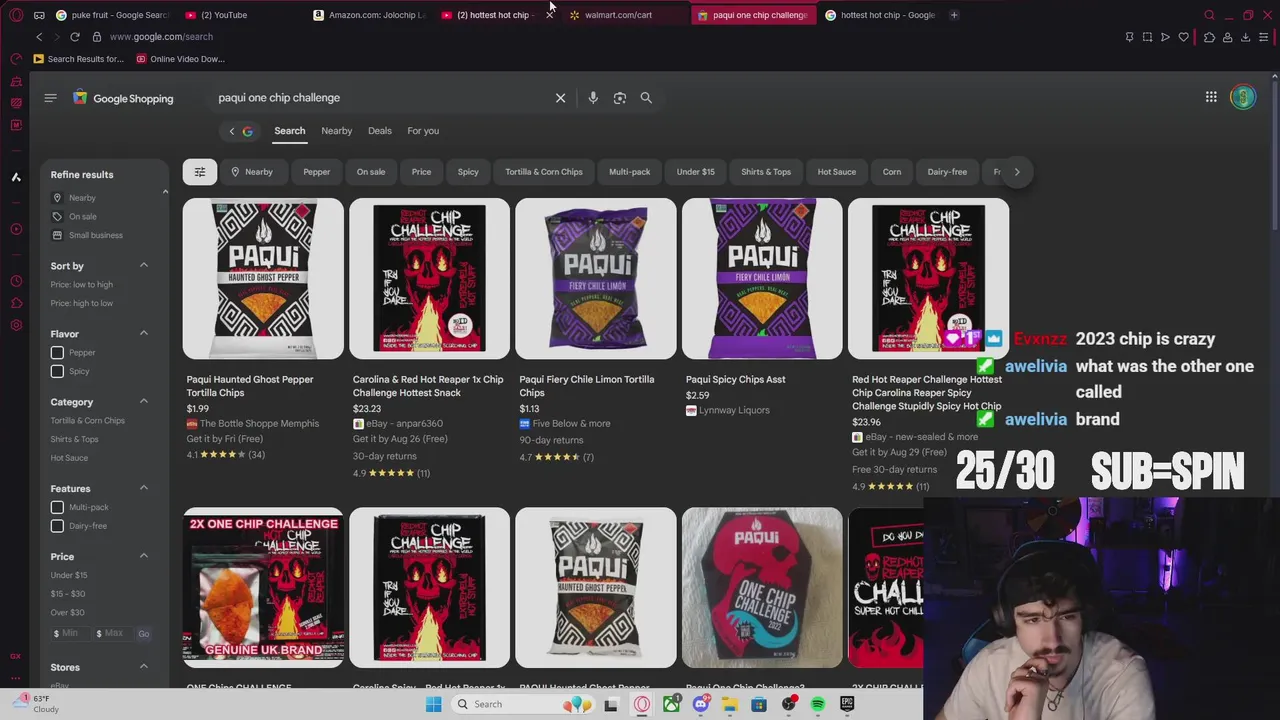Open Paqui Haunted Ghost Pepper product image
The width and height of the screenshot is (1280, 720).
(x=263, y=279)
